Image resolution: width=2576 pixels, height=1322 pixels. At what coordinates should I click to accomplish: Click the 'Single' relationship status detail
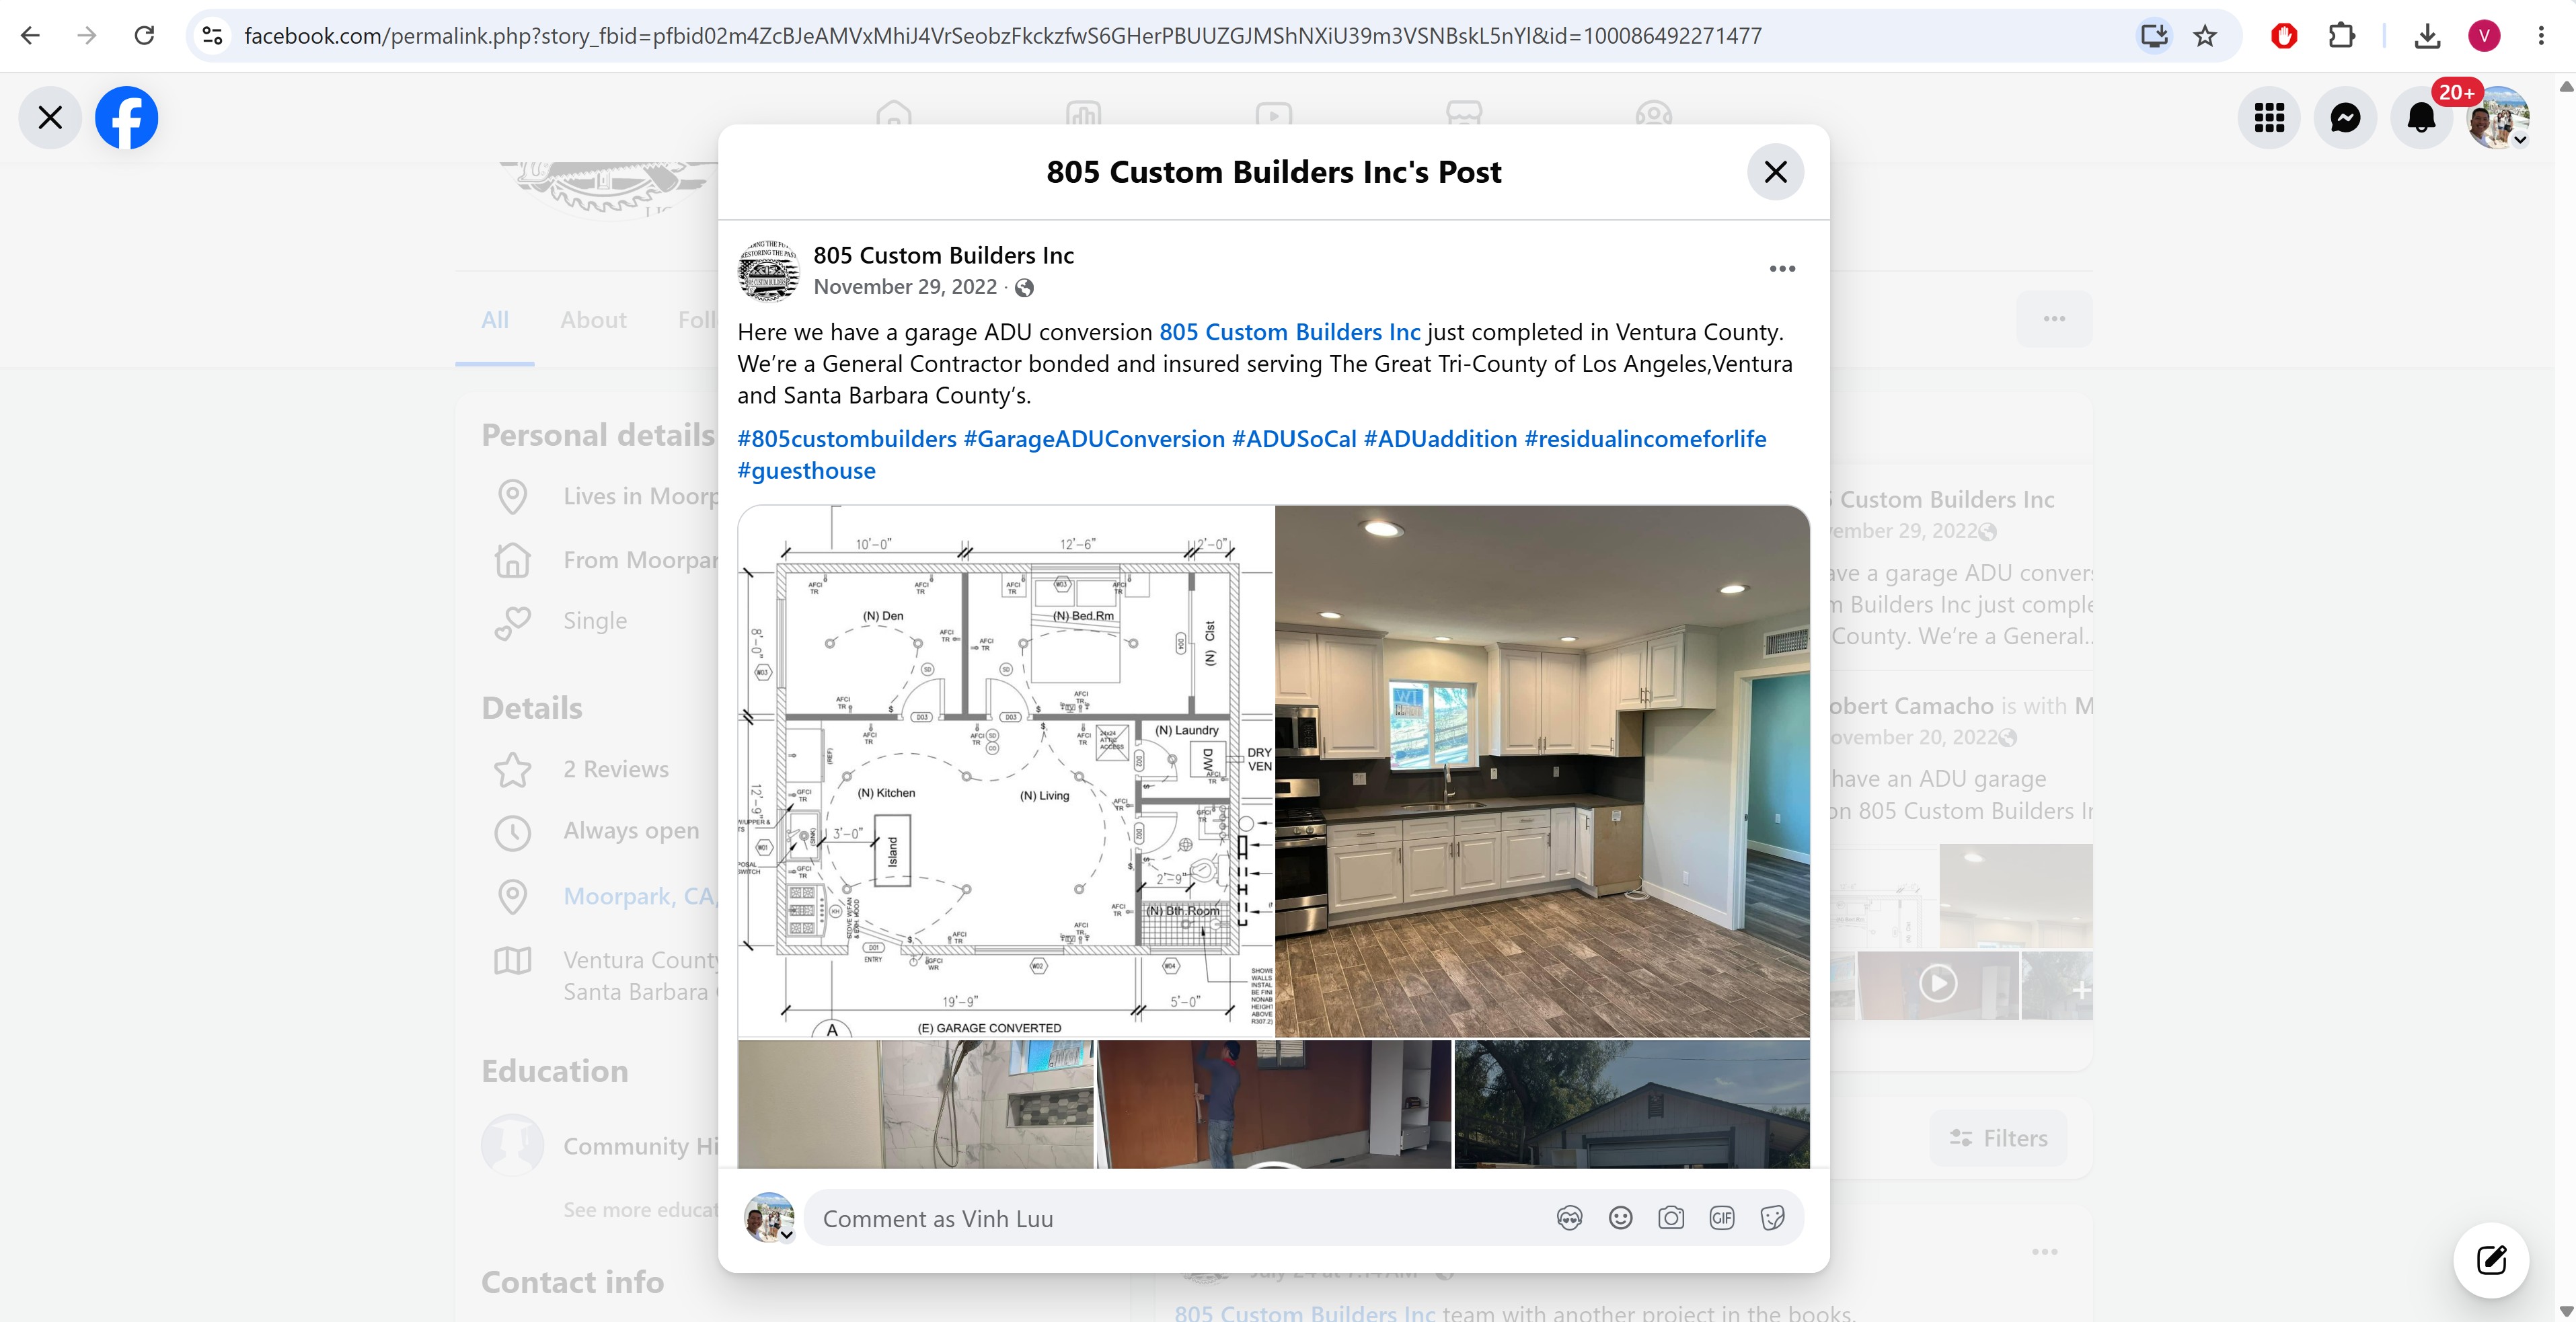595,621
